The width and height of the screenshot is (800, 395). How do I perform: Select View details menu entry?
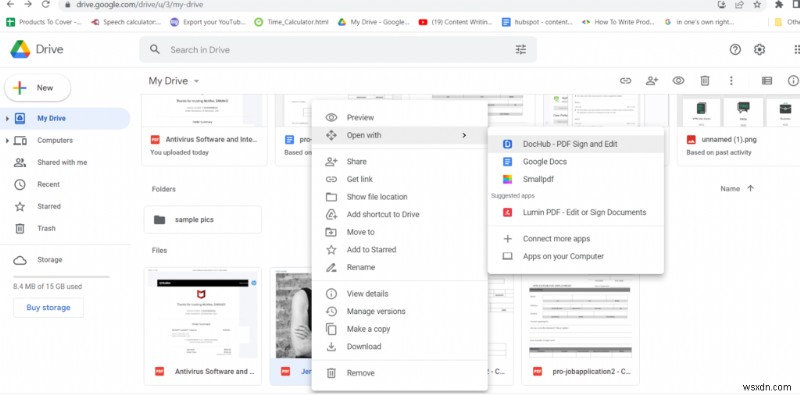click(x=399, y=293)
